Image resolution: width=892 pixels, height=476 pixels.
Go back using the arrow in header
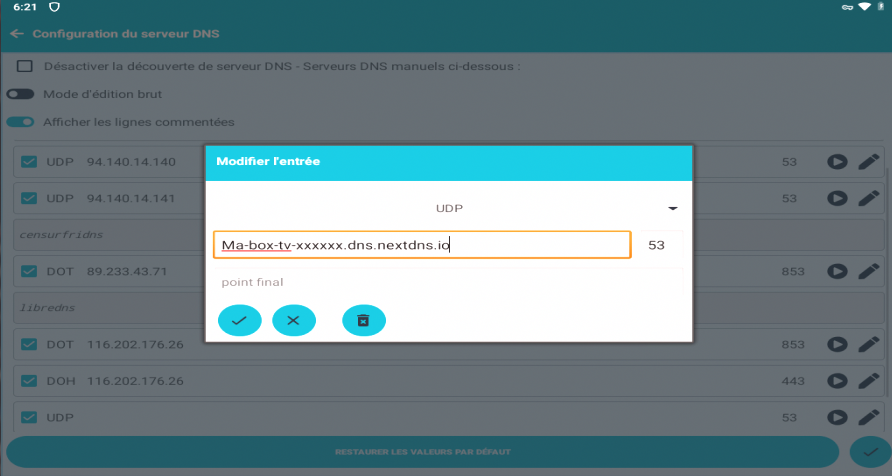click(x=16, y=34)
